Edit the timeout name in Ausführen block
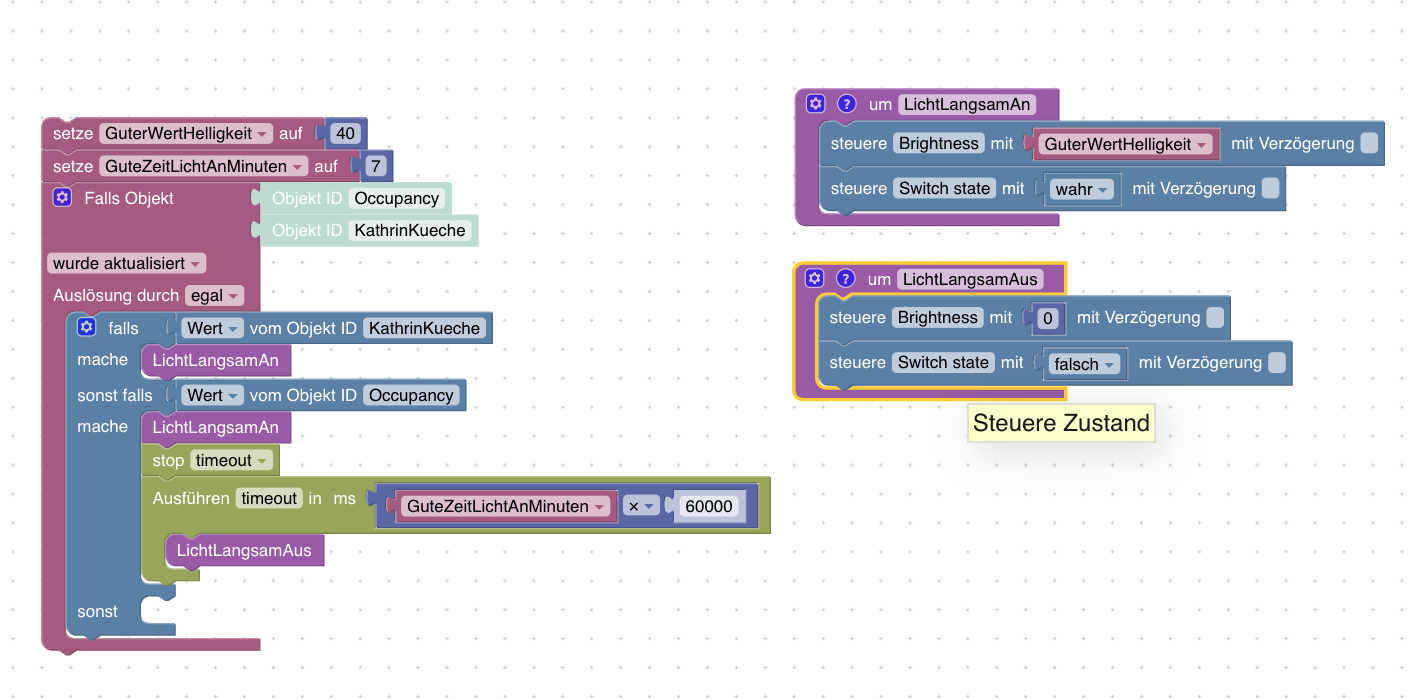The height and width of the screenshot is (698, 1416). pyautogui.click(x=269, y=498)
